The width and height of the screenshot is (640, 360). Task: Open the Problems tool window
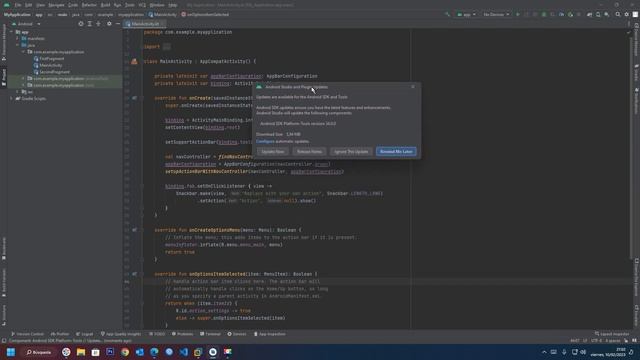point(182,334)
